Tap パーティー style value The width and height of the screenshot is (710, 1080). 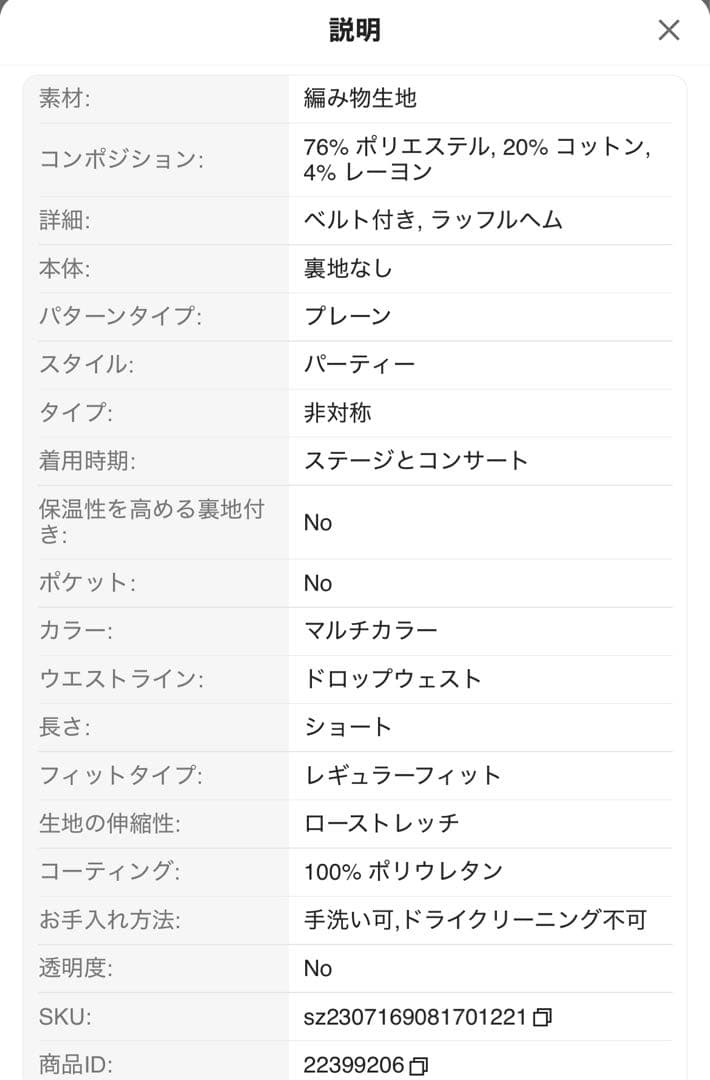359,364
